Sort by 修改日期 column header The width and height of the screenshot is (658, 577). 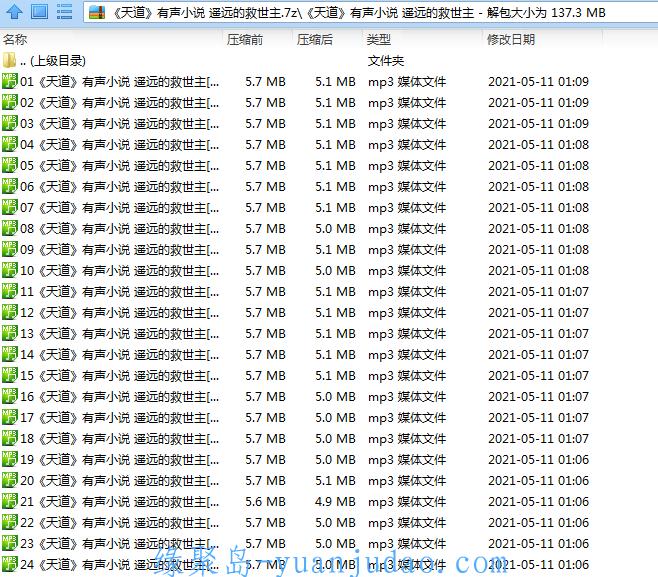coord(511,39)
